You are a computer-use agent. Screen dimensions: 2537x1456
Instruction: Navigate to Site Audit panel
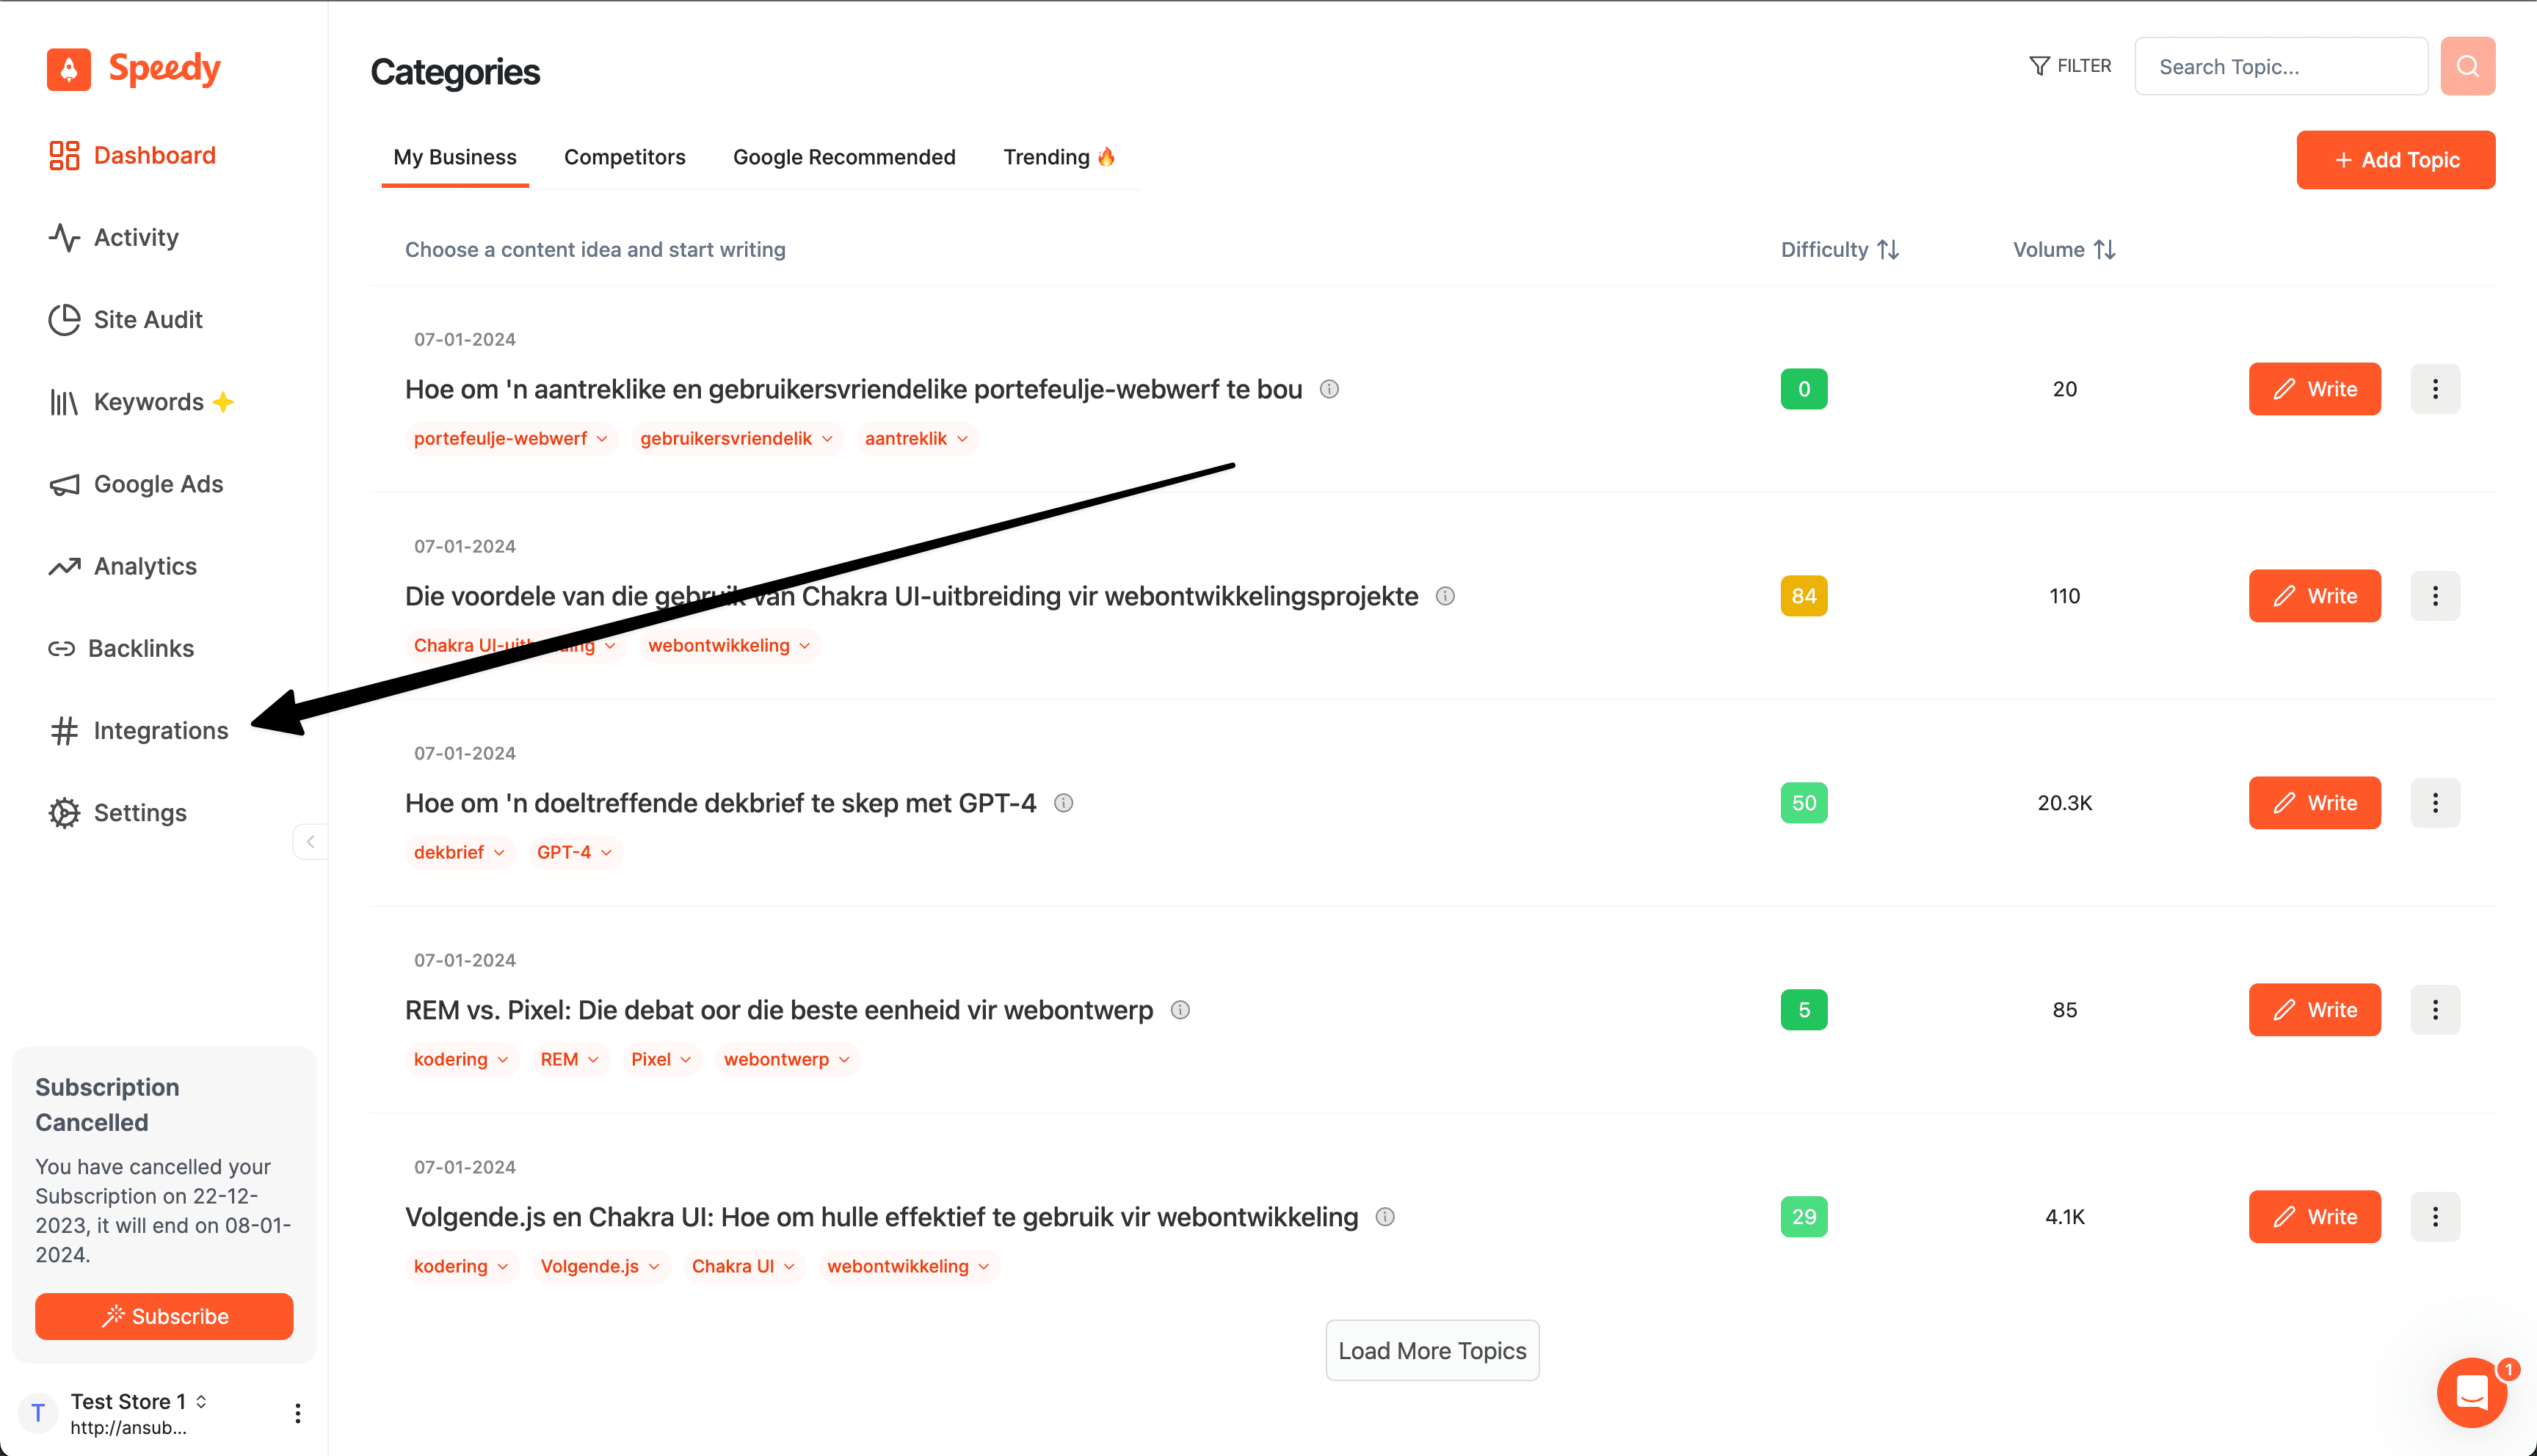click(148, 318)
